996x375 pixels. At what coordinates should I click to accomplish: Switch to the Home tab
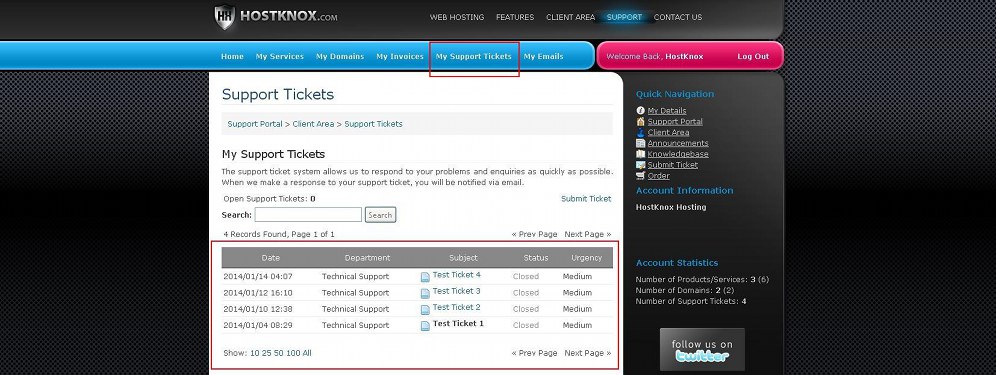click(x=232, y=57)
